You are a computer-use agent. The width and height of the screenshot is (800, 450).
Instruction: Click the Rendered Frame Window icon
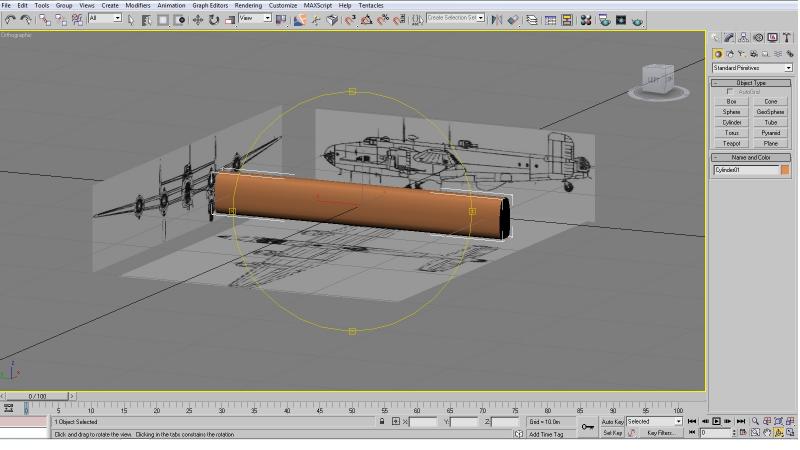[x=621, y=20]
